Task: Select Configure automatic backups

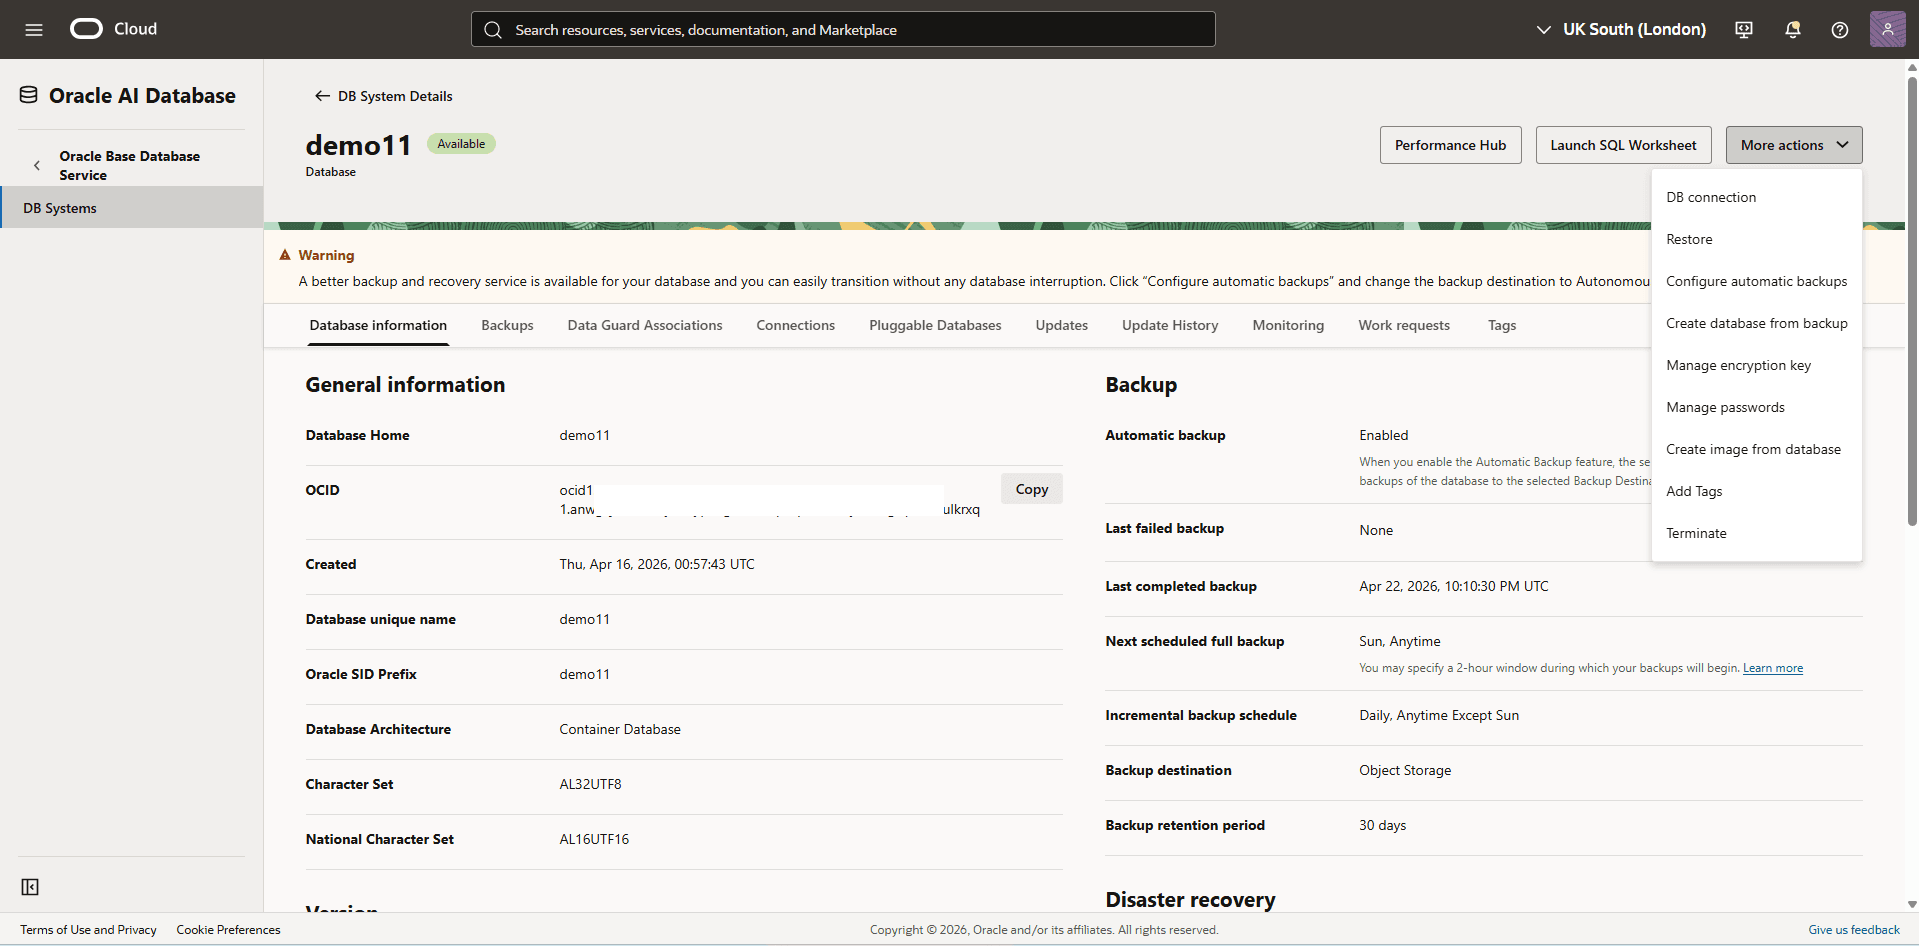Action: (1756, 281)
